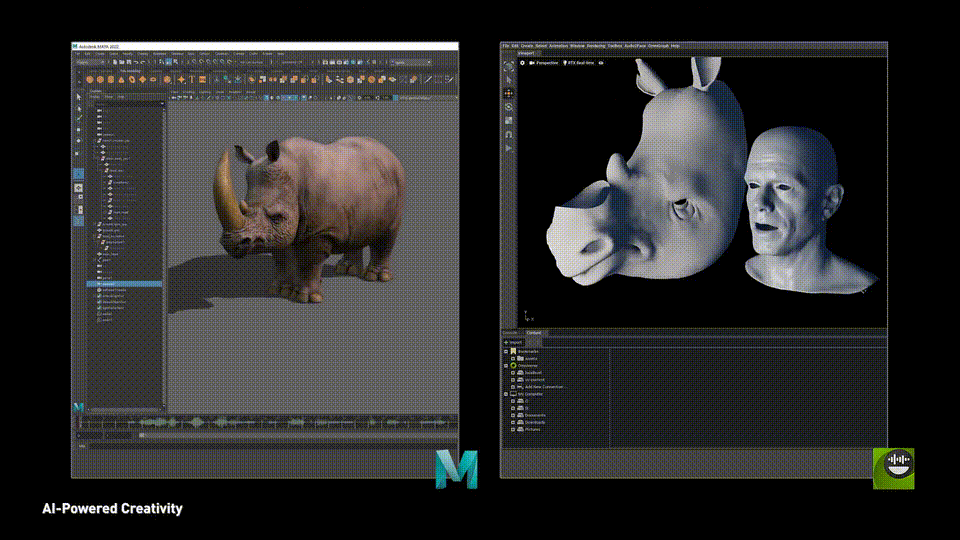Click the Import button in Content panel
Viewport: 960px width, 540px height.
coord(512,342)
